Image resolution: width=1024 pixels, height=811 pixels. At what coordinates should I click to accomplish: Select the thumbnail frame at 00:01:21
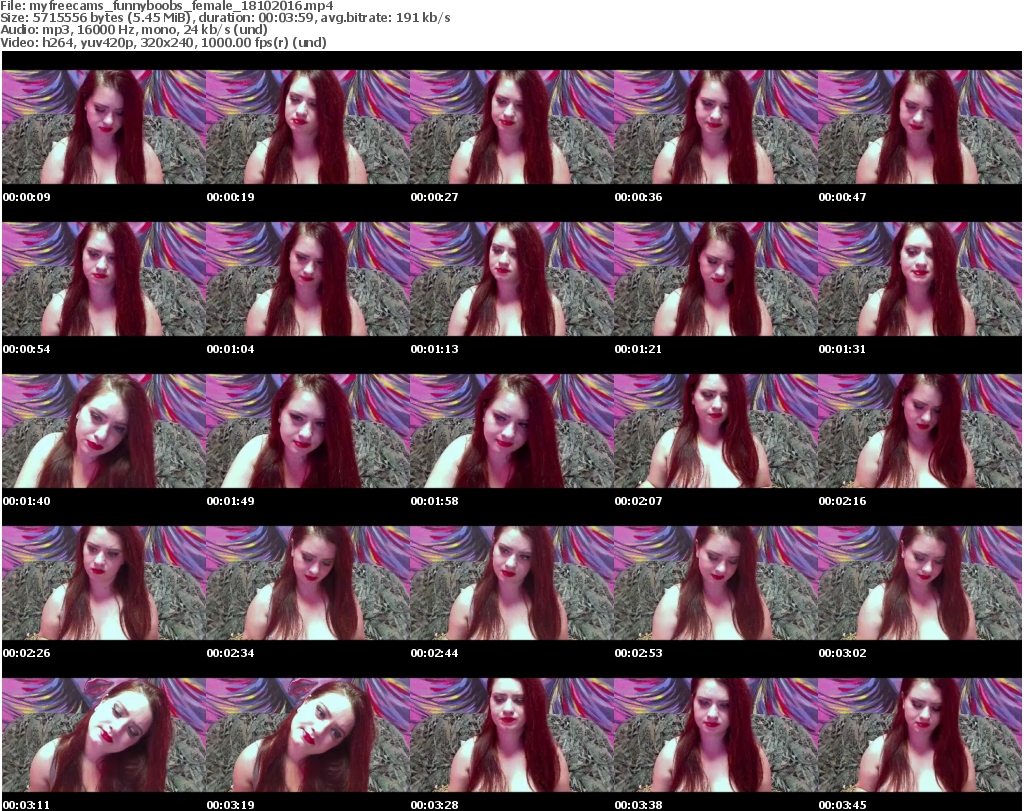(x=716, y=279)
